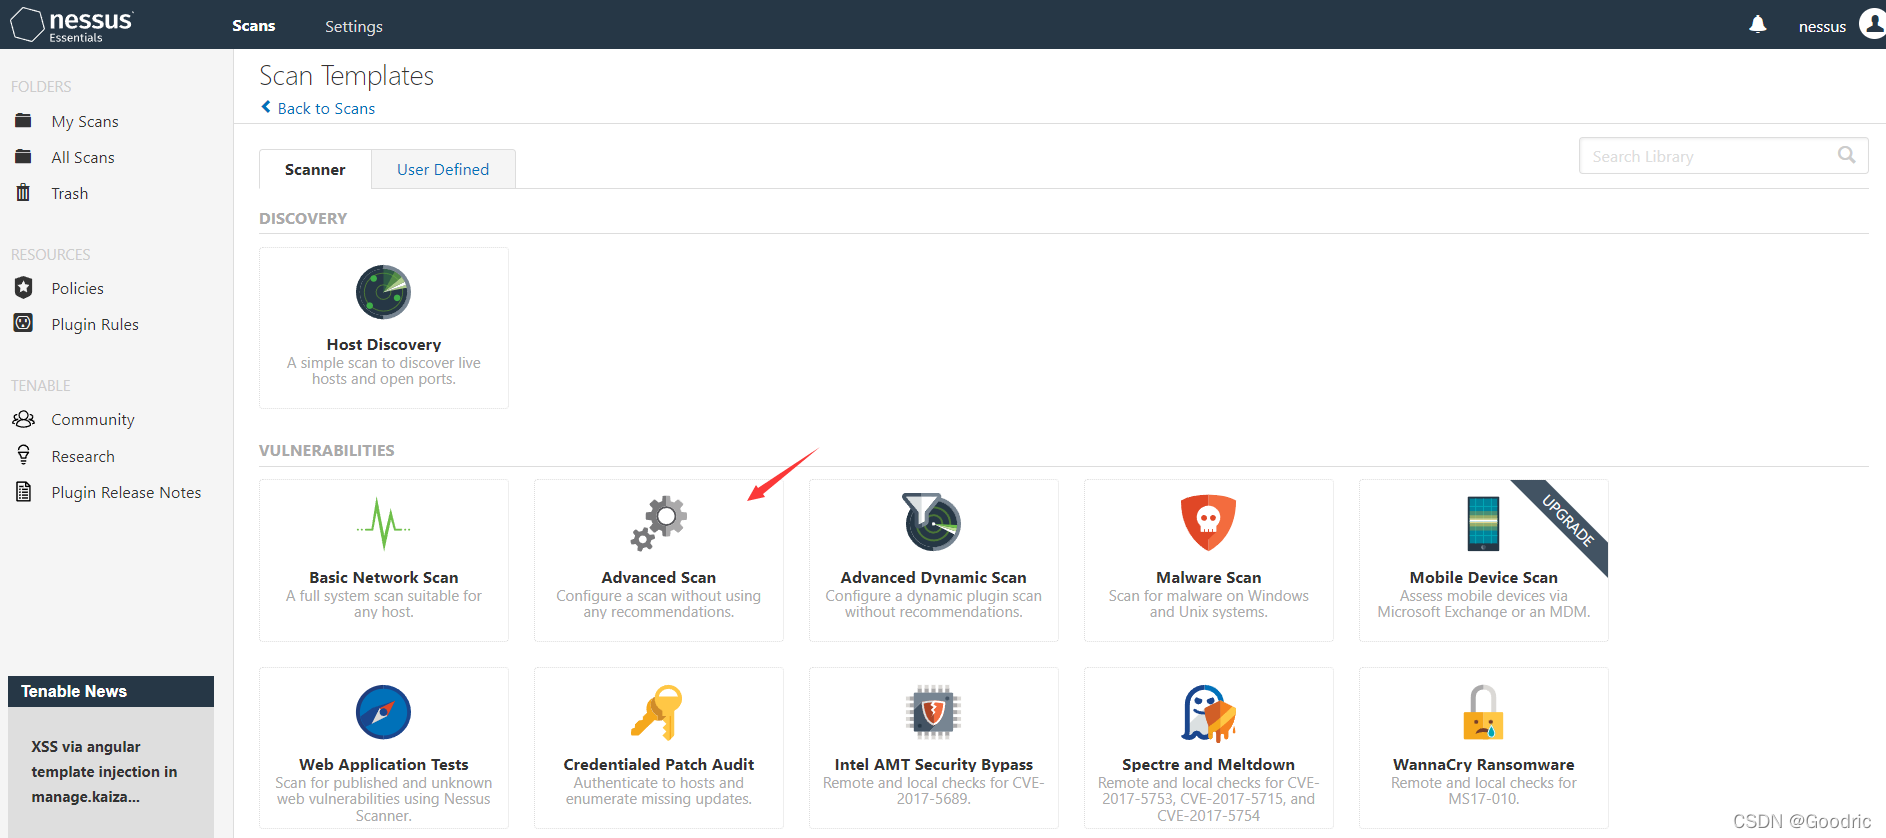Image resolution: width=1886 pixels, height=838 pixels.
Task: Click the Nessus Essentials logo
Action: [72, 25]
